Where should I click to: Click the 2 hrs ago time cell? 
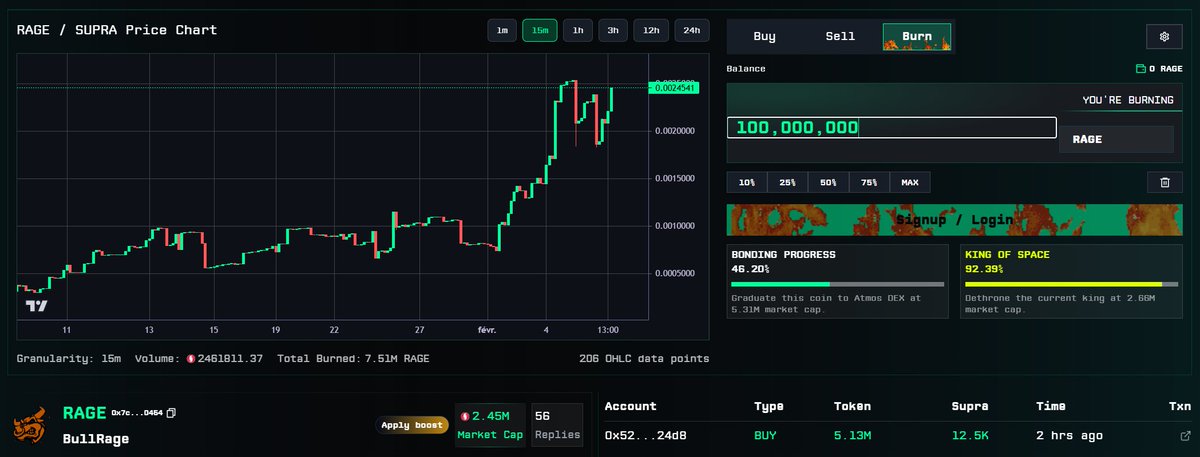pos(1069,436)
